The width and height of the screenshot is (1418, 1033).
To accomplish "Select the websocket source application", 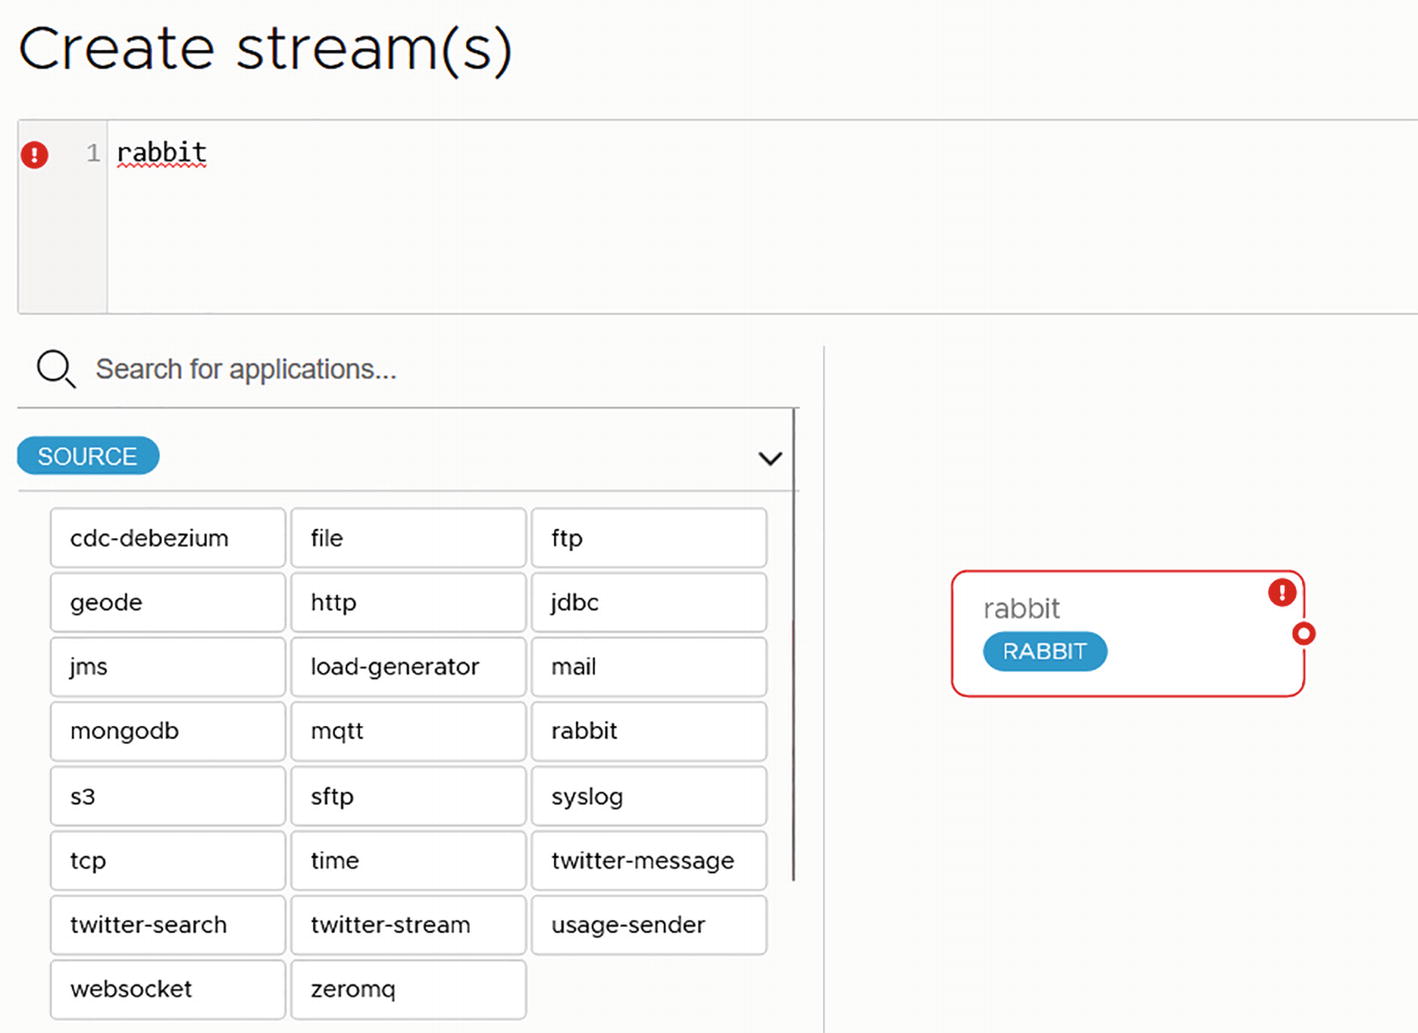I will [x=168, y=989].
